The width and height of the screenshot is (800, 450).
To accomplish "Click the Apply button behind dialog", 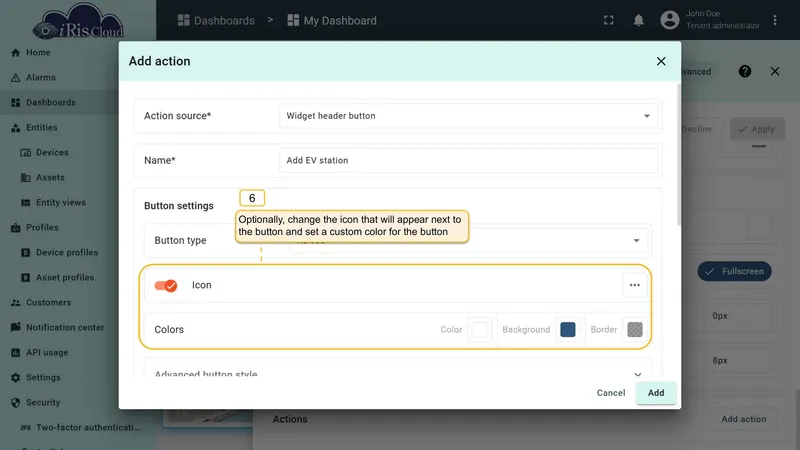I will (757, 129).
